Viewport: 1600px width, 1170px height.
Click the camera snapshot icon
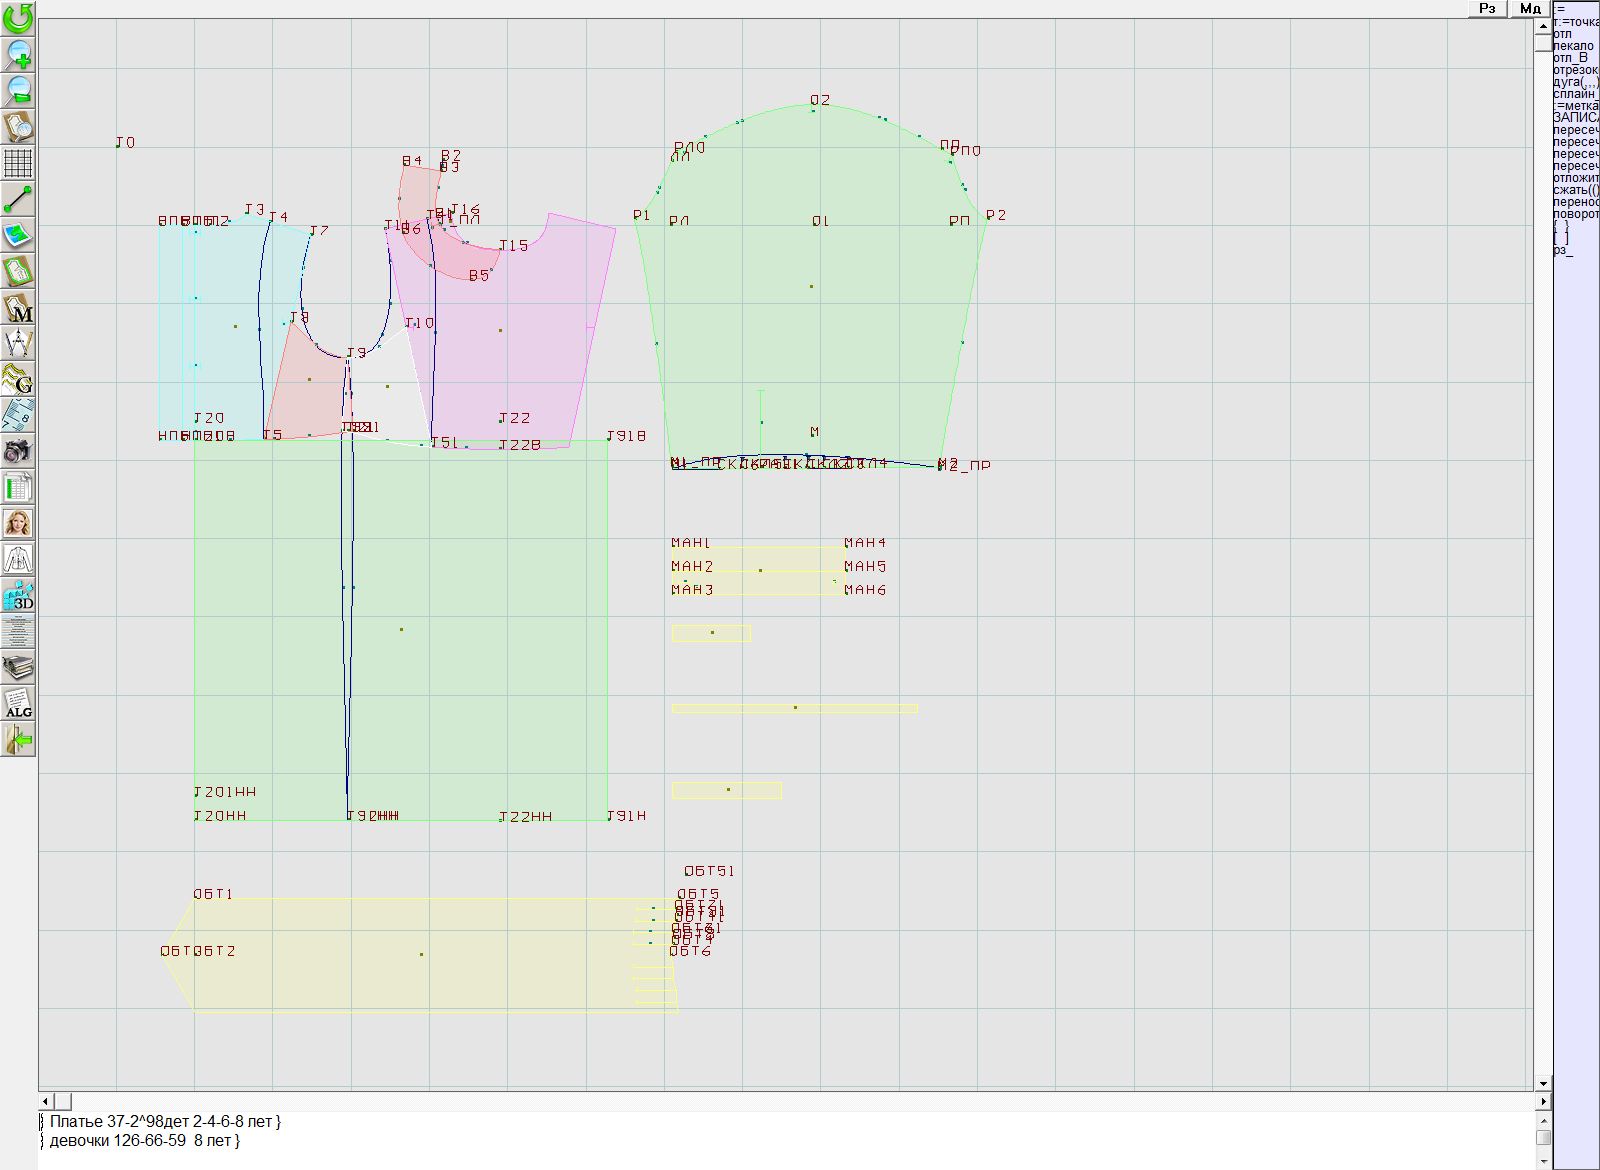pos(18,452)
